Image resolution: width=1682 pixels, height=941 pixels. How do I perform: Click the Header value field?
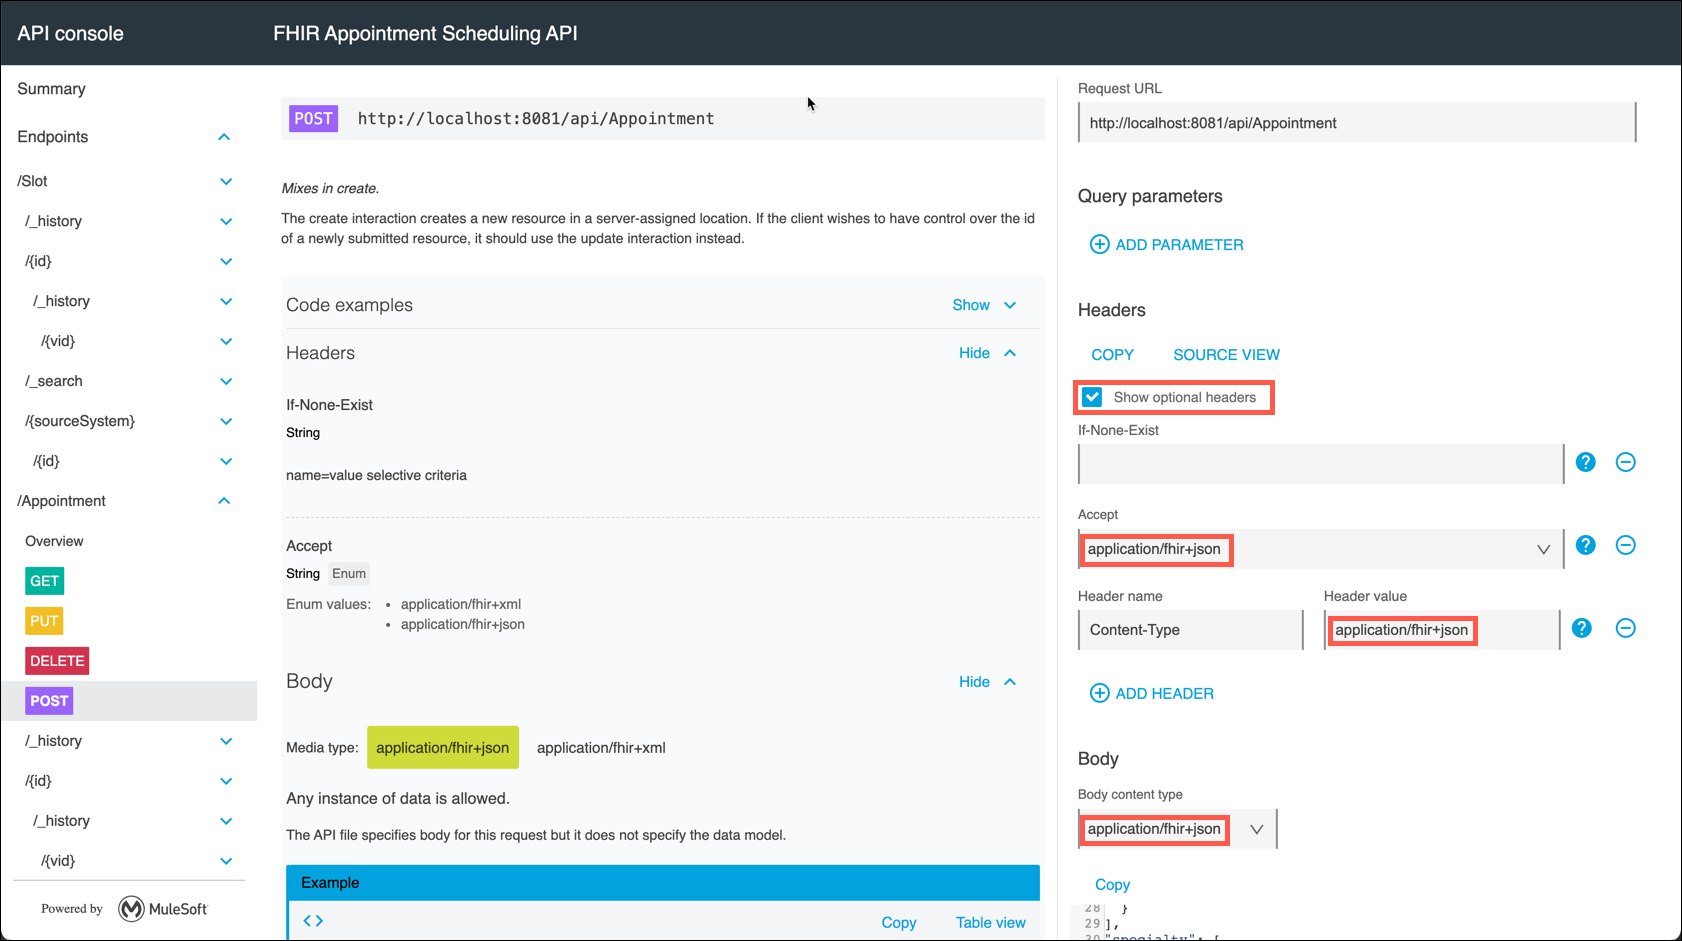click(1441, 630)
